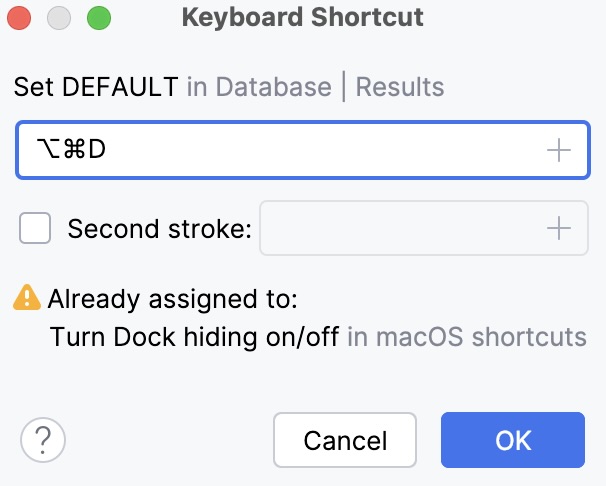The width and height of the screenshot is (606, 486).
Task: Cancel the keyboard shortcut change
Action: point(345,440)
